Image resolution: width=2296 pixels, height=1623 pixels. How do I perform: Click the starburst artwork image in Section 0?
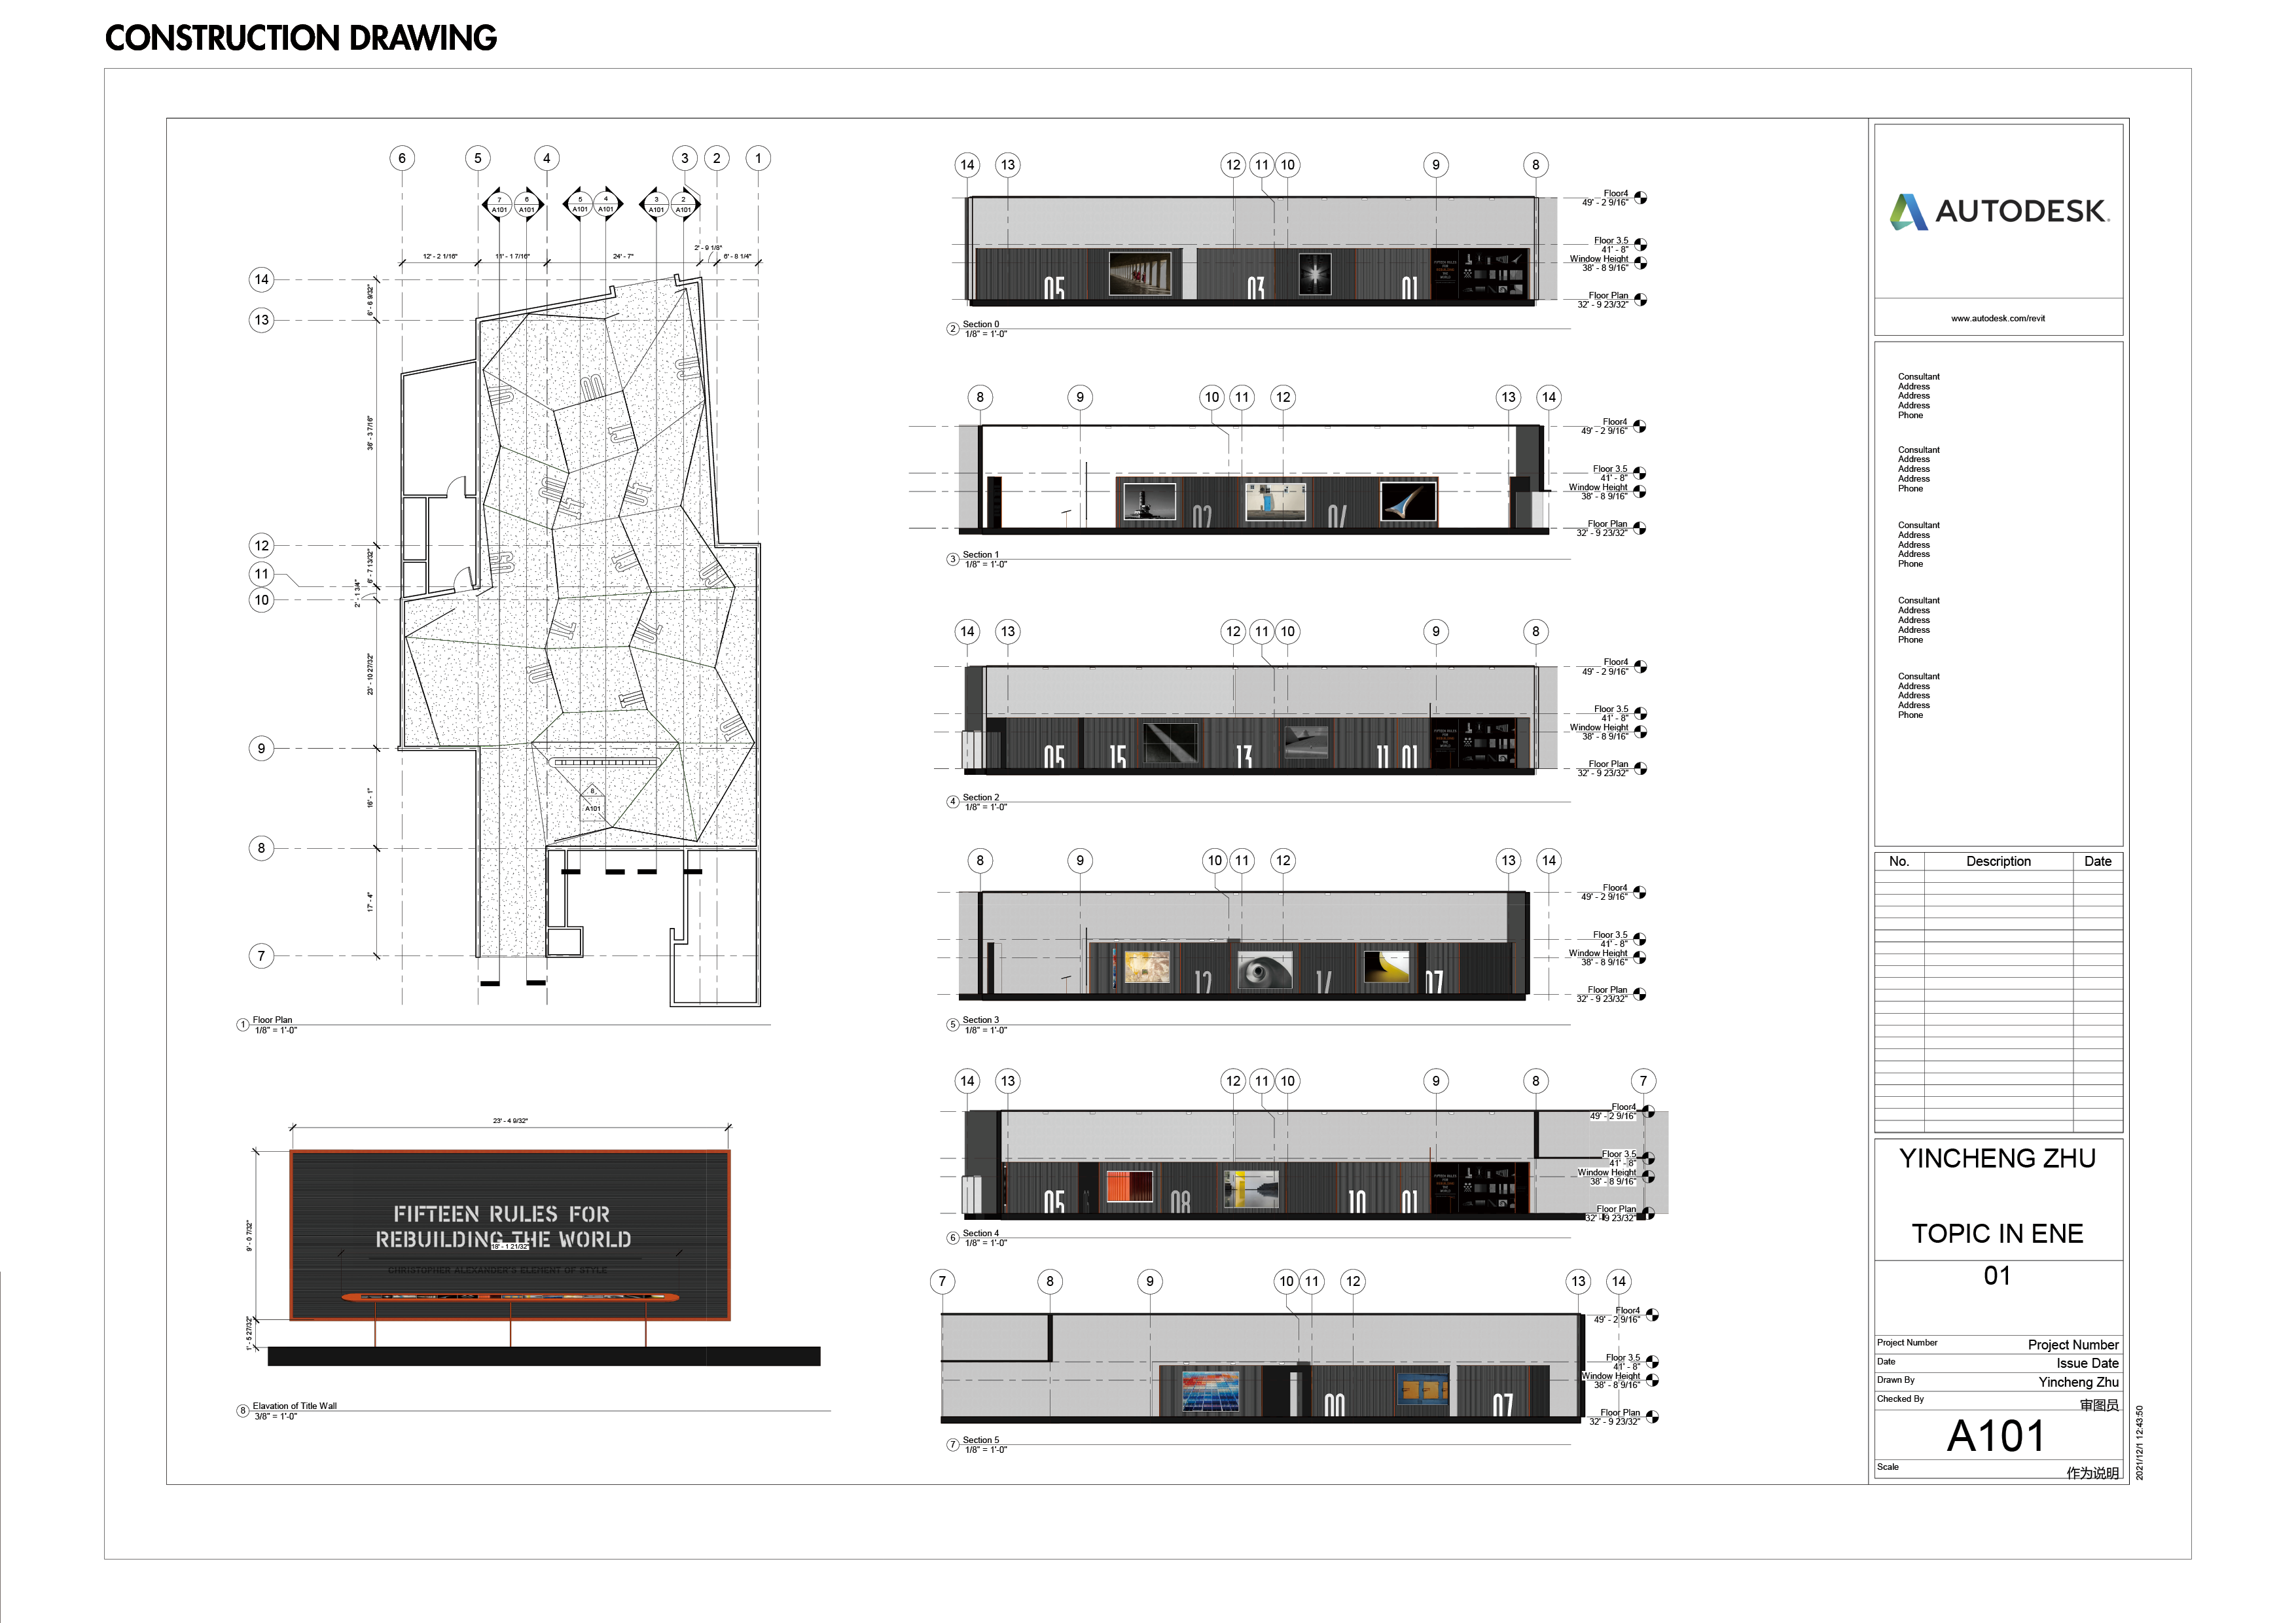[1315, 274]
